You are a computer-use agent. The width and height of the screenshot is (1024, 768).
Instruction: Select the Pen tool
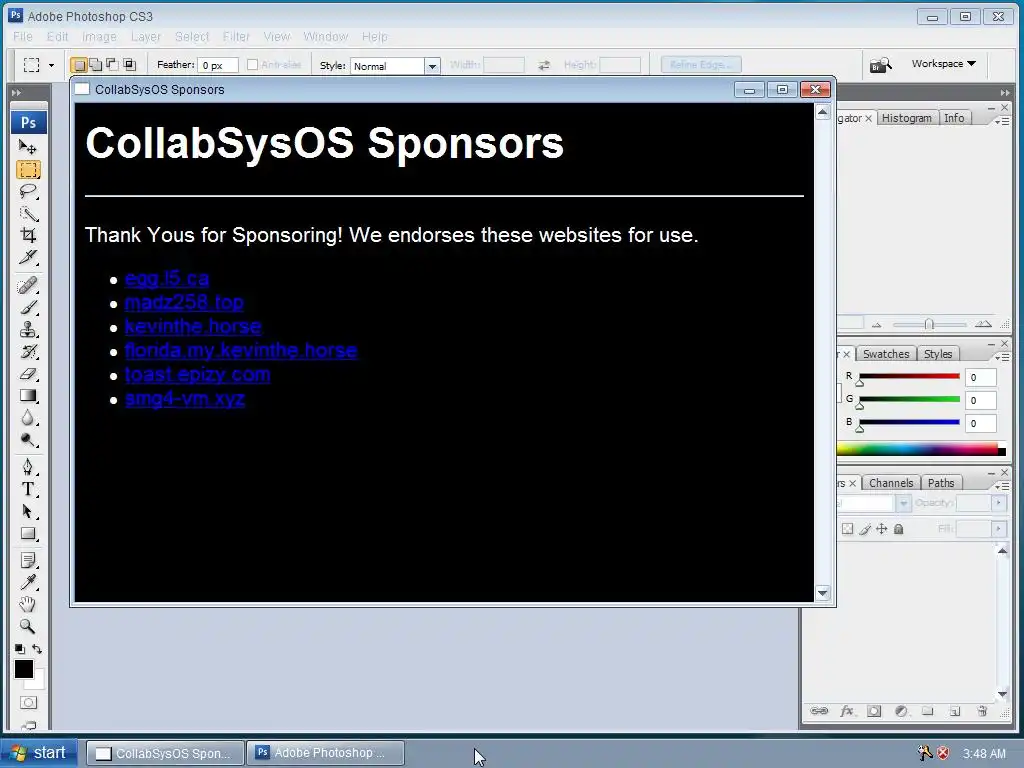[x=28, y=467]
